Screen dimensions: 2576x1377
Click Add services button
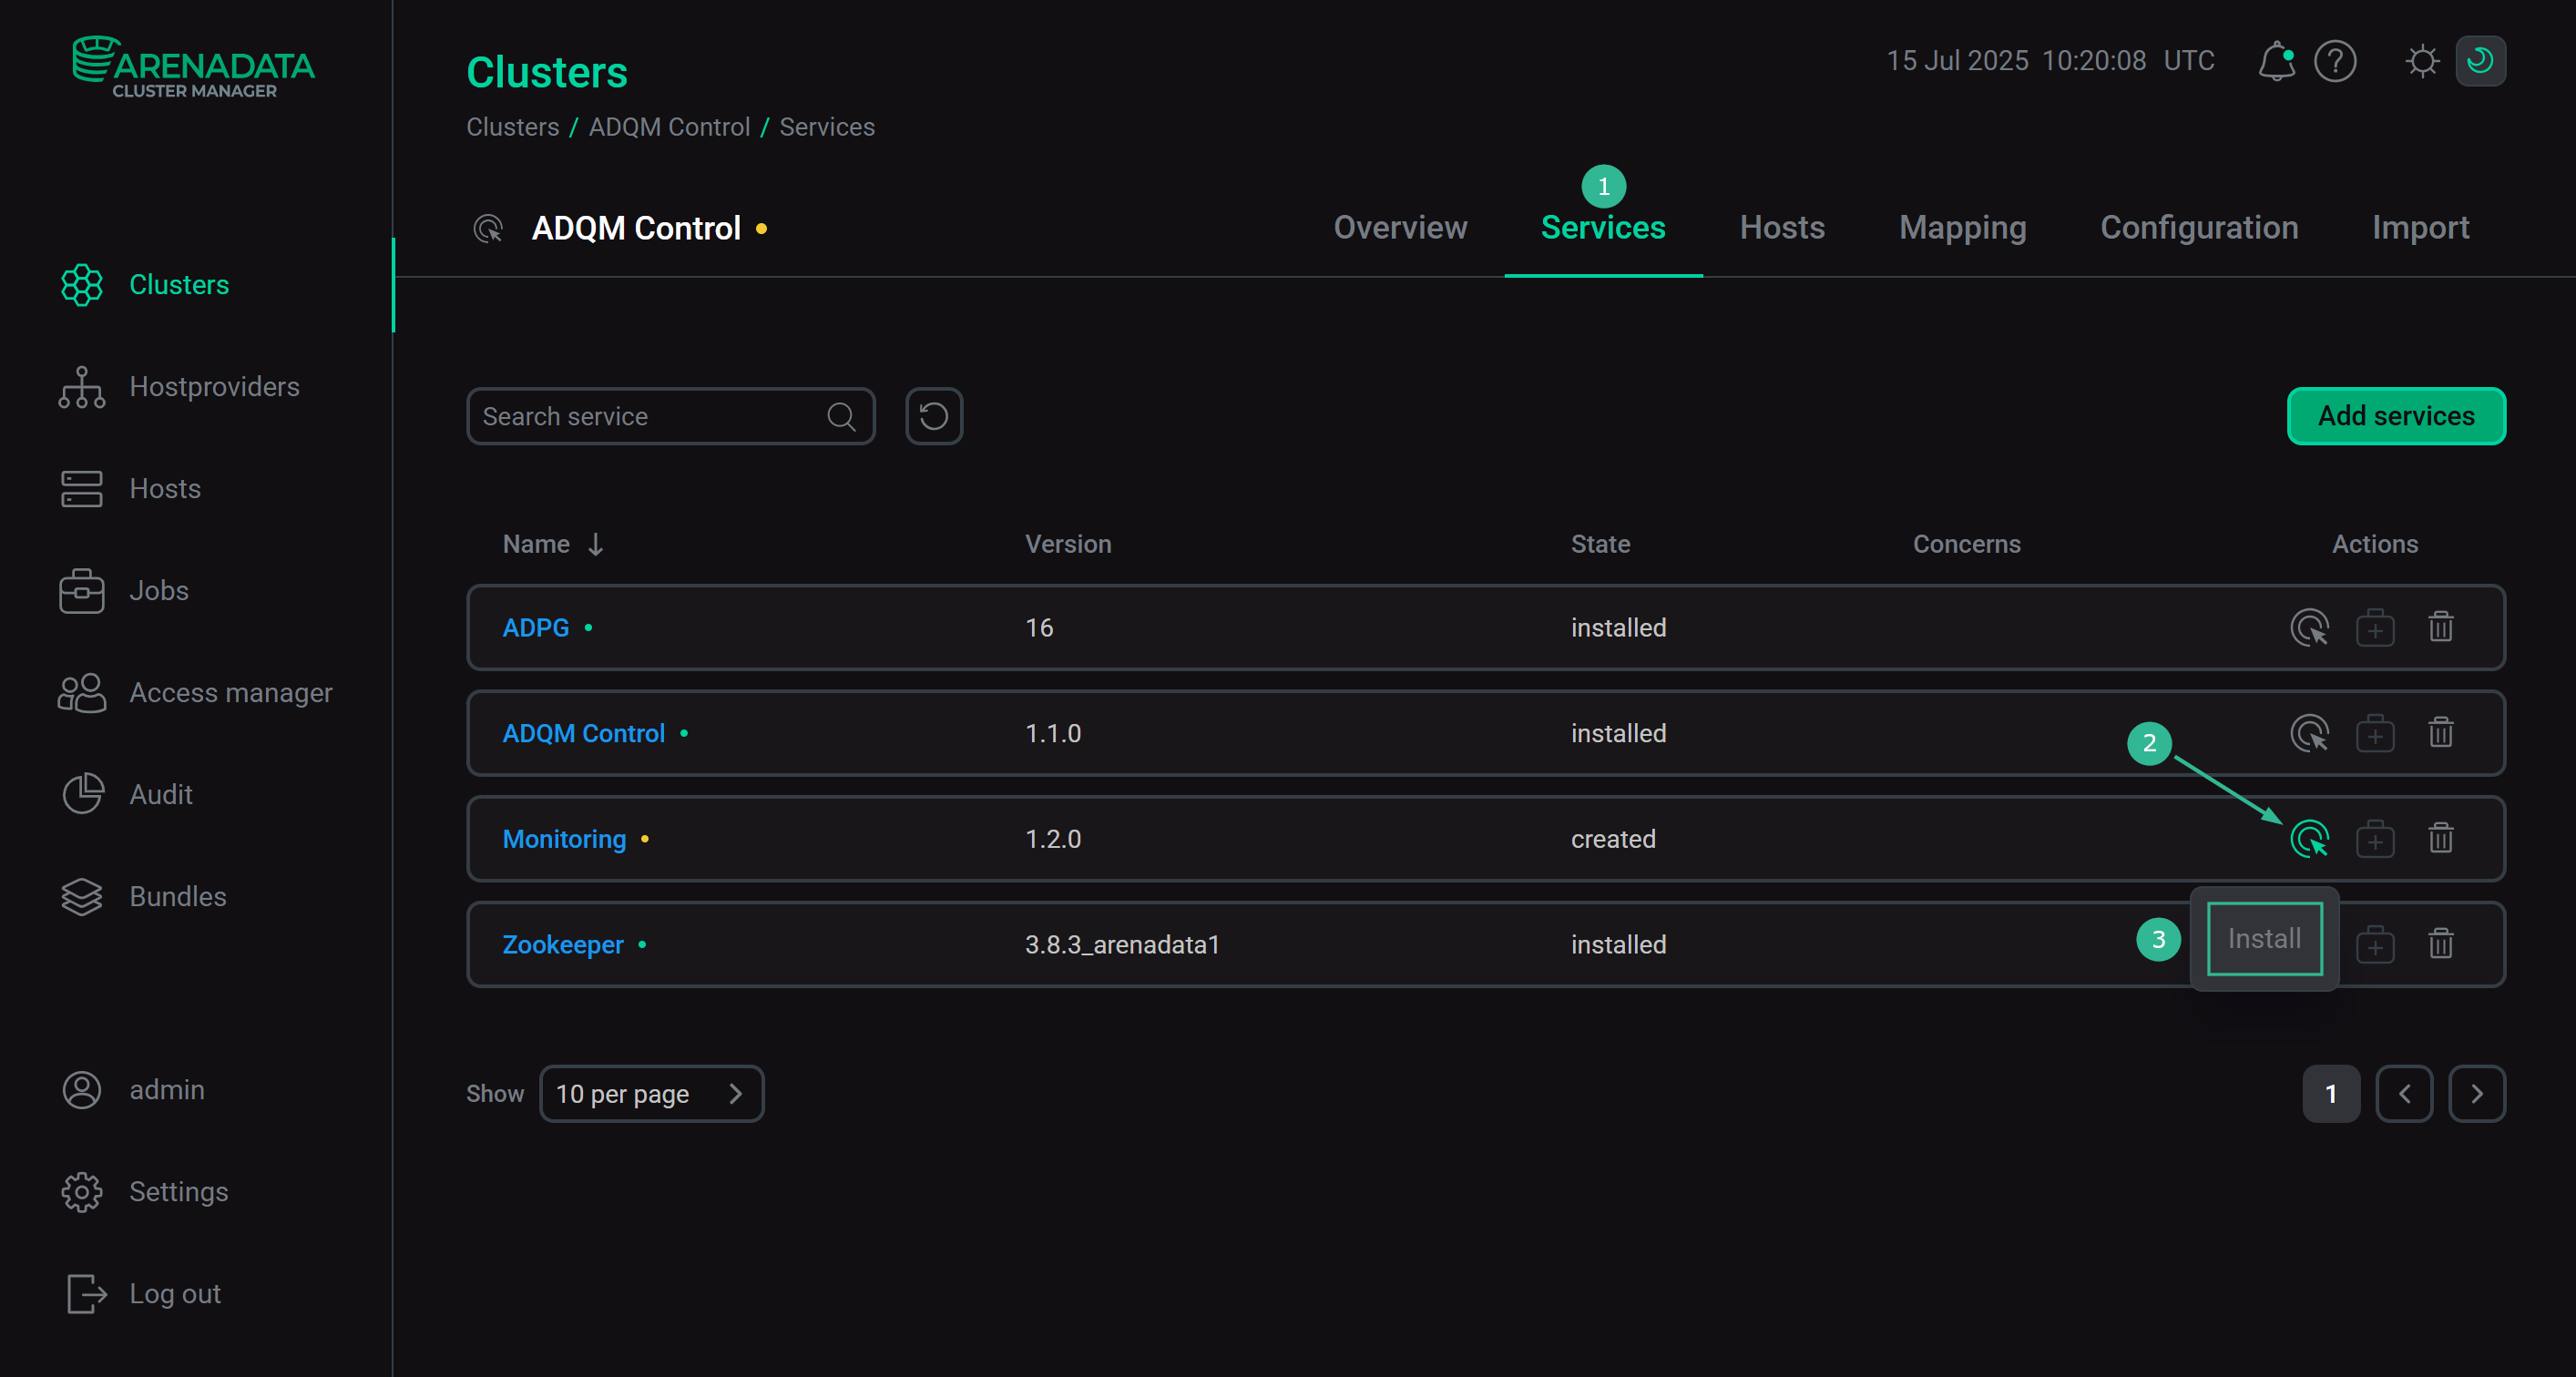coord(2395,416)
